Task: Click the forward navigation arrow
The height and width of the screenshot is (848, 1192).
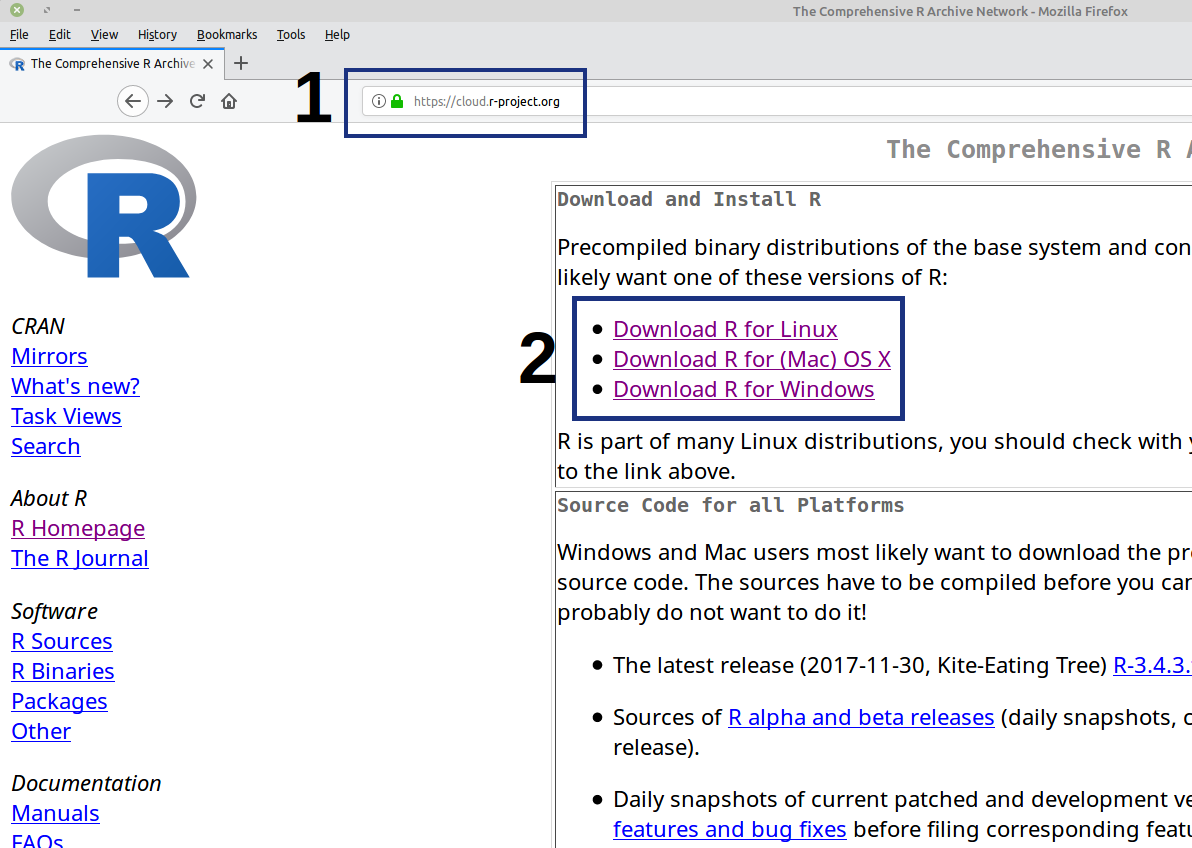Action: (x=165, y=101)
